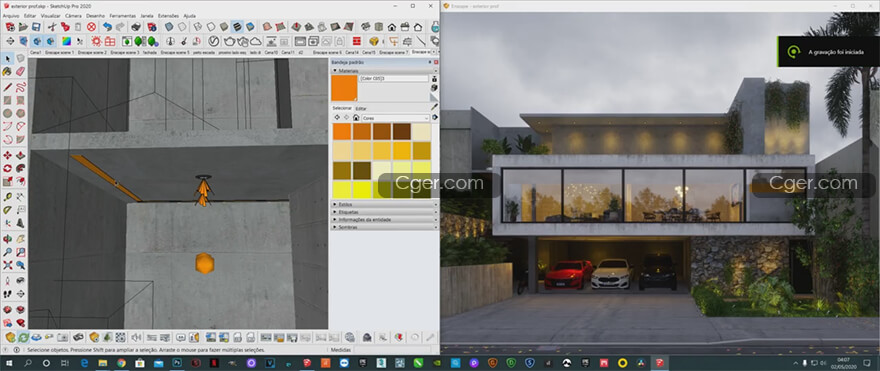Image resolution: width=880 pixels, height=371 pixels.
Task: Open the fachada scene tab
Action: click(150, 52)
